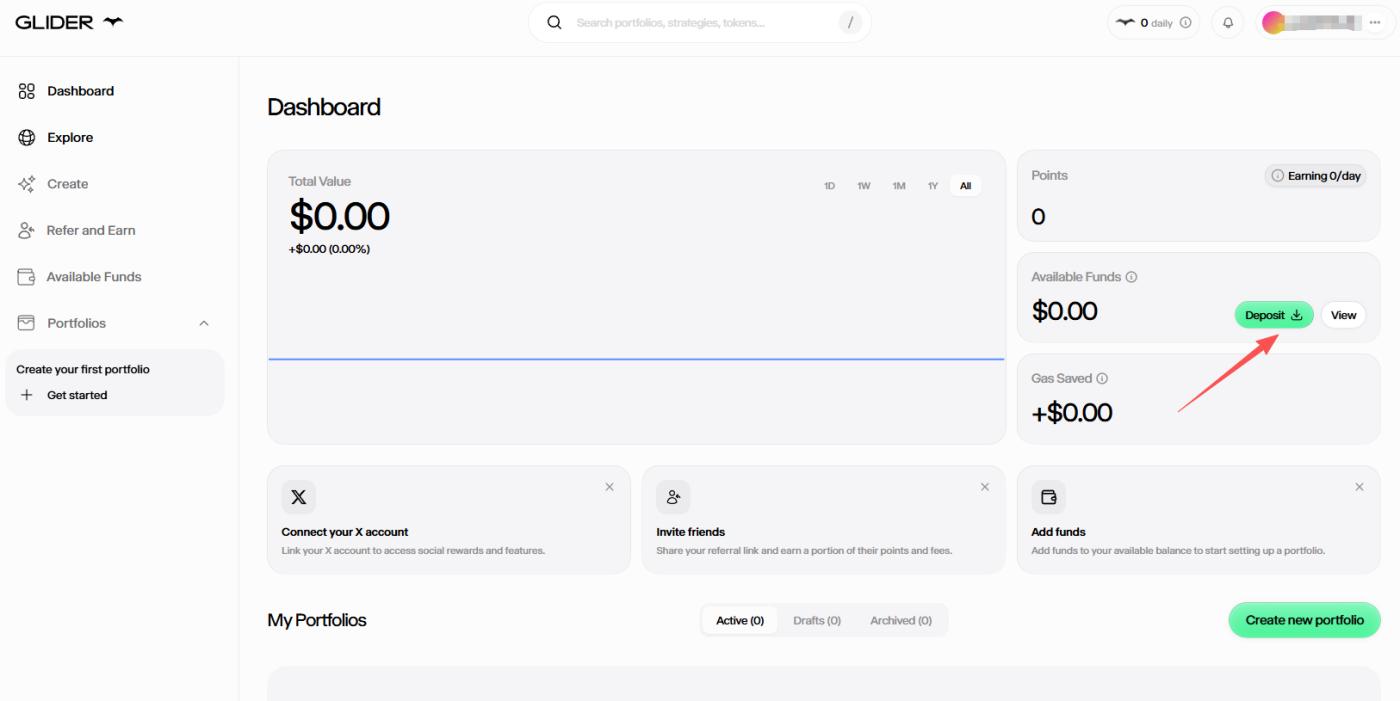Select the 1W chart time range
The height and width of the screenshot is (701, 1400).
coord(863,186)
